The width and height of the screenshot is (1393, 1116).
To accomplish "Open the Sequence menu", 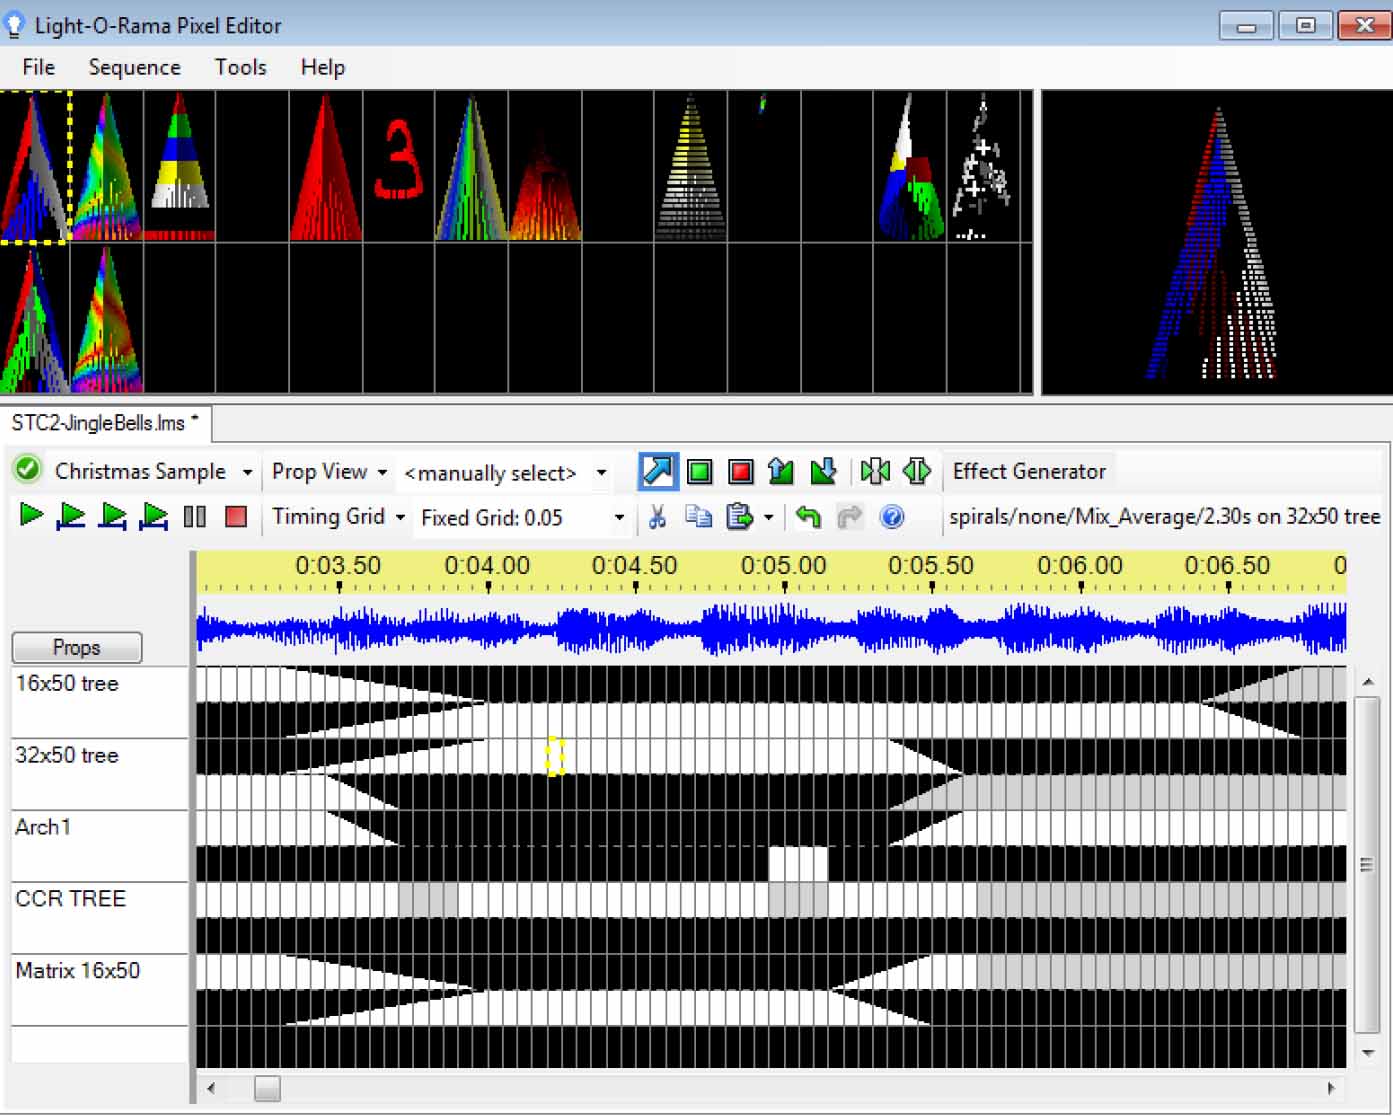I will [x=134, y=67].
